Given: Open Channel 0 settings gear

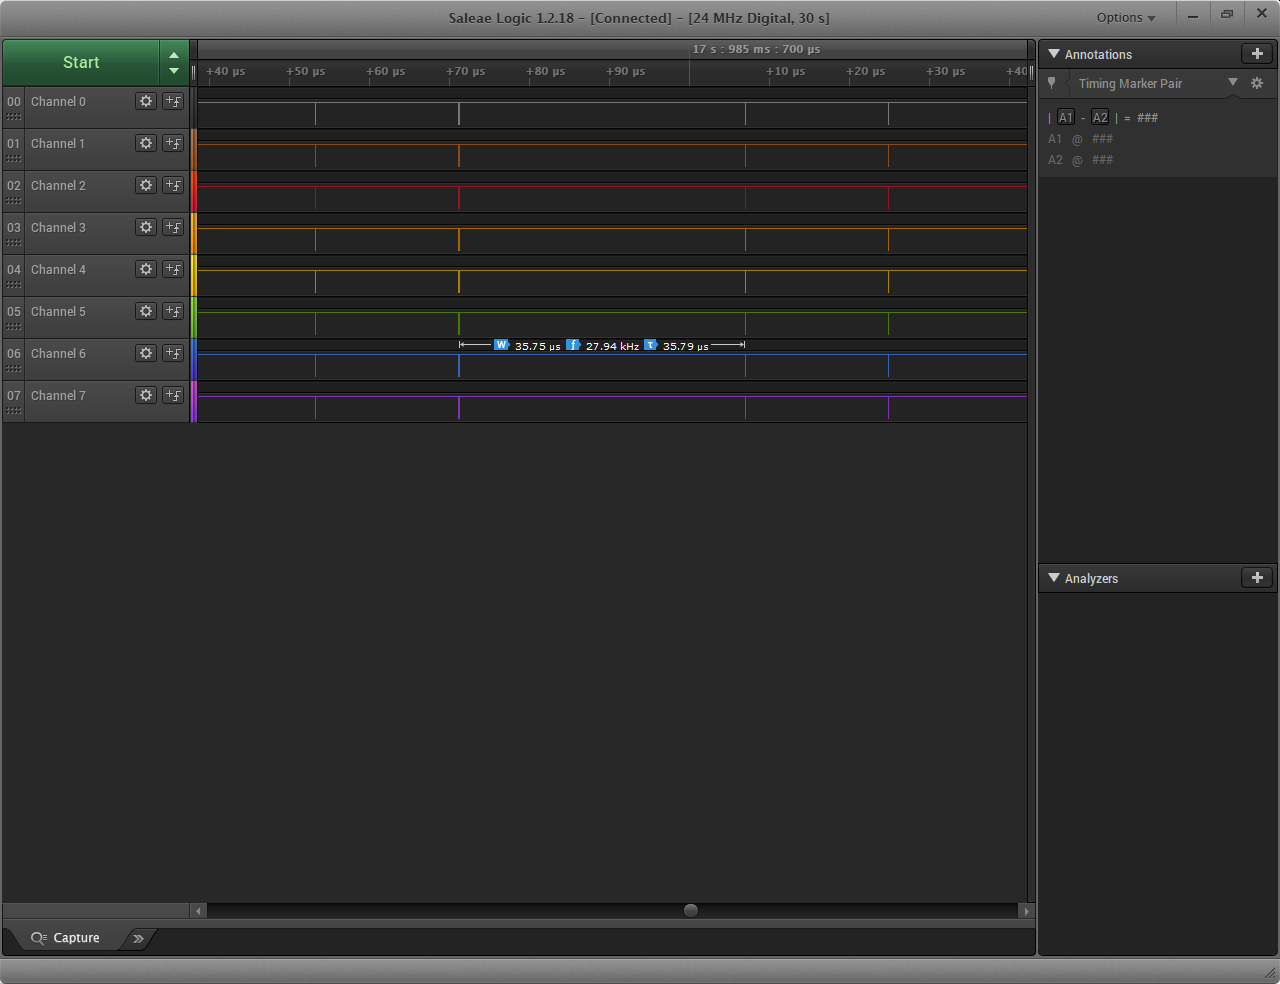Looking at the screenshot, I should [x=146, y=101].
